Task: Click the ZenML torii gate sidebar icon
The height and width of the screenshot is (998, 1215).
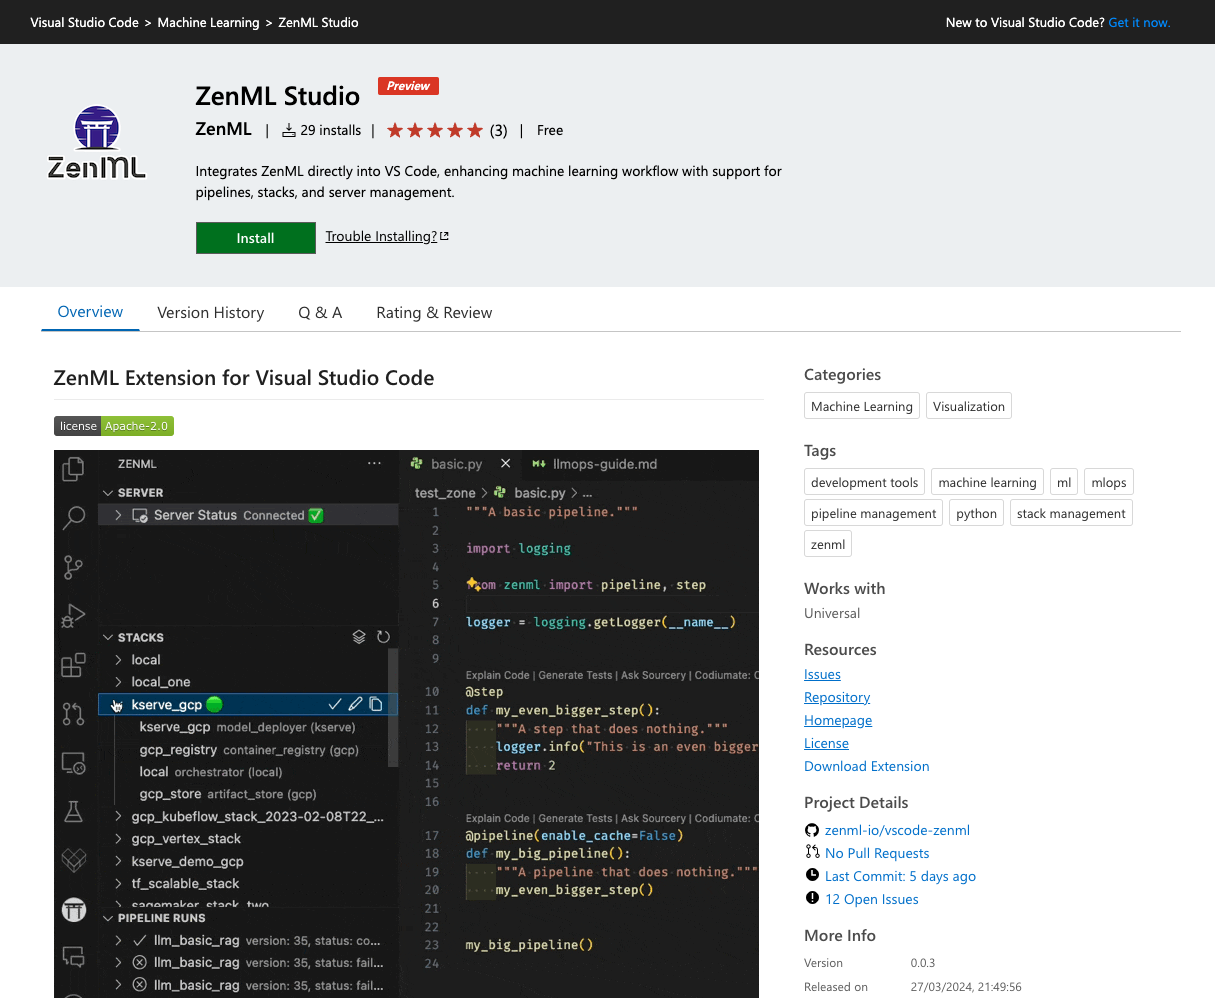Action: [x=74, y=909]
